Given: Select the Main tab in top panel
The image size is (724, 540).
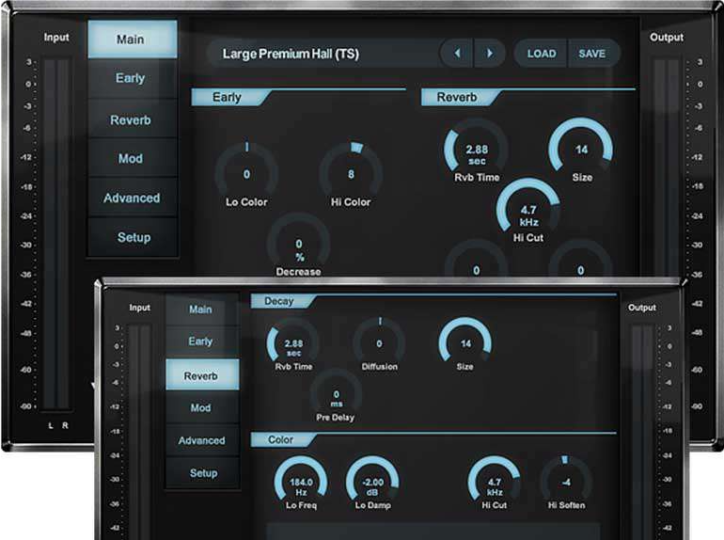Looking at the screenshot, I should (131, 40).
